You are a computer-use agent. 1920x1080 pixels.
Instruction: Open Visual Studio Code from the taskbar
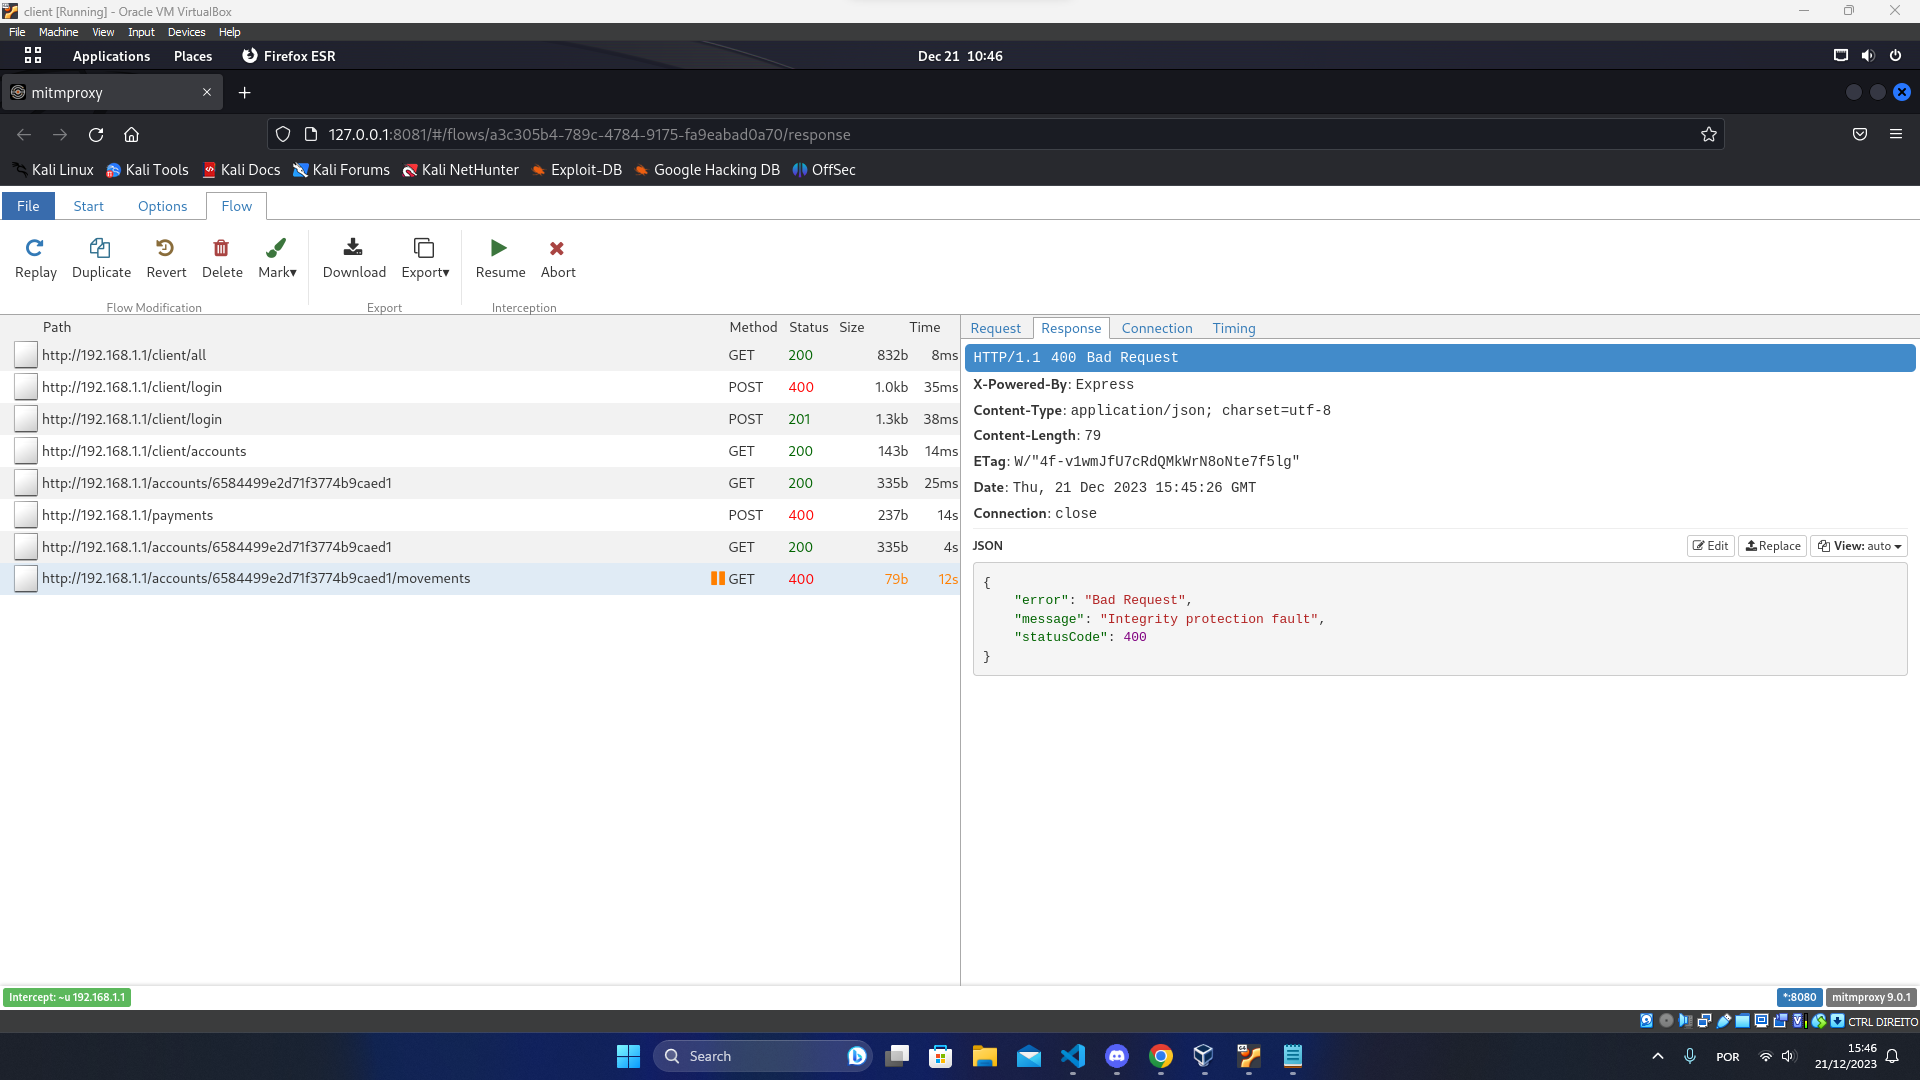coord(1073,1056)
